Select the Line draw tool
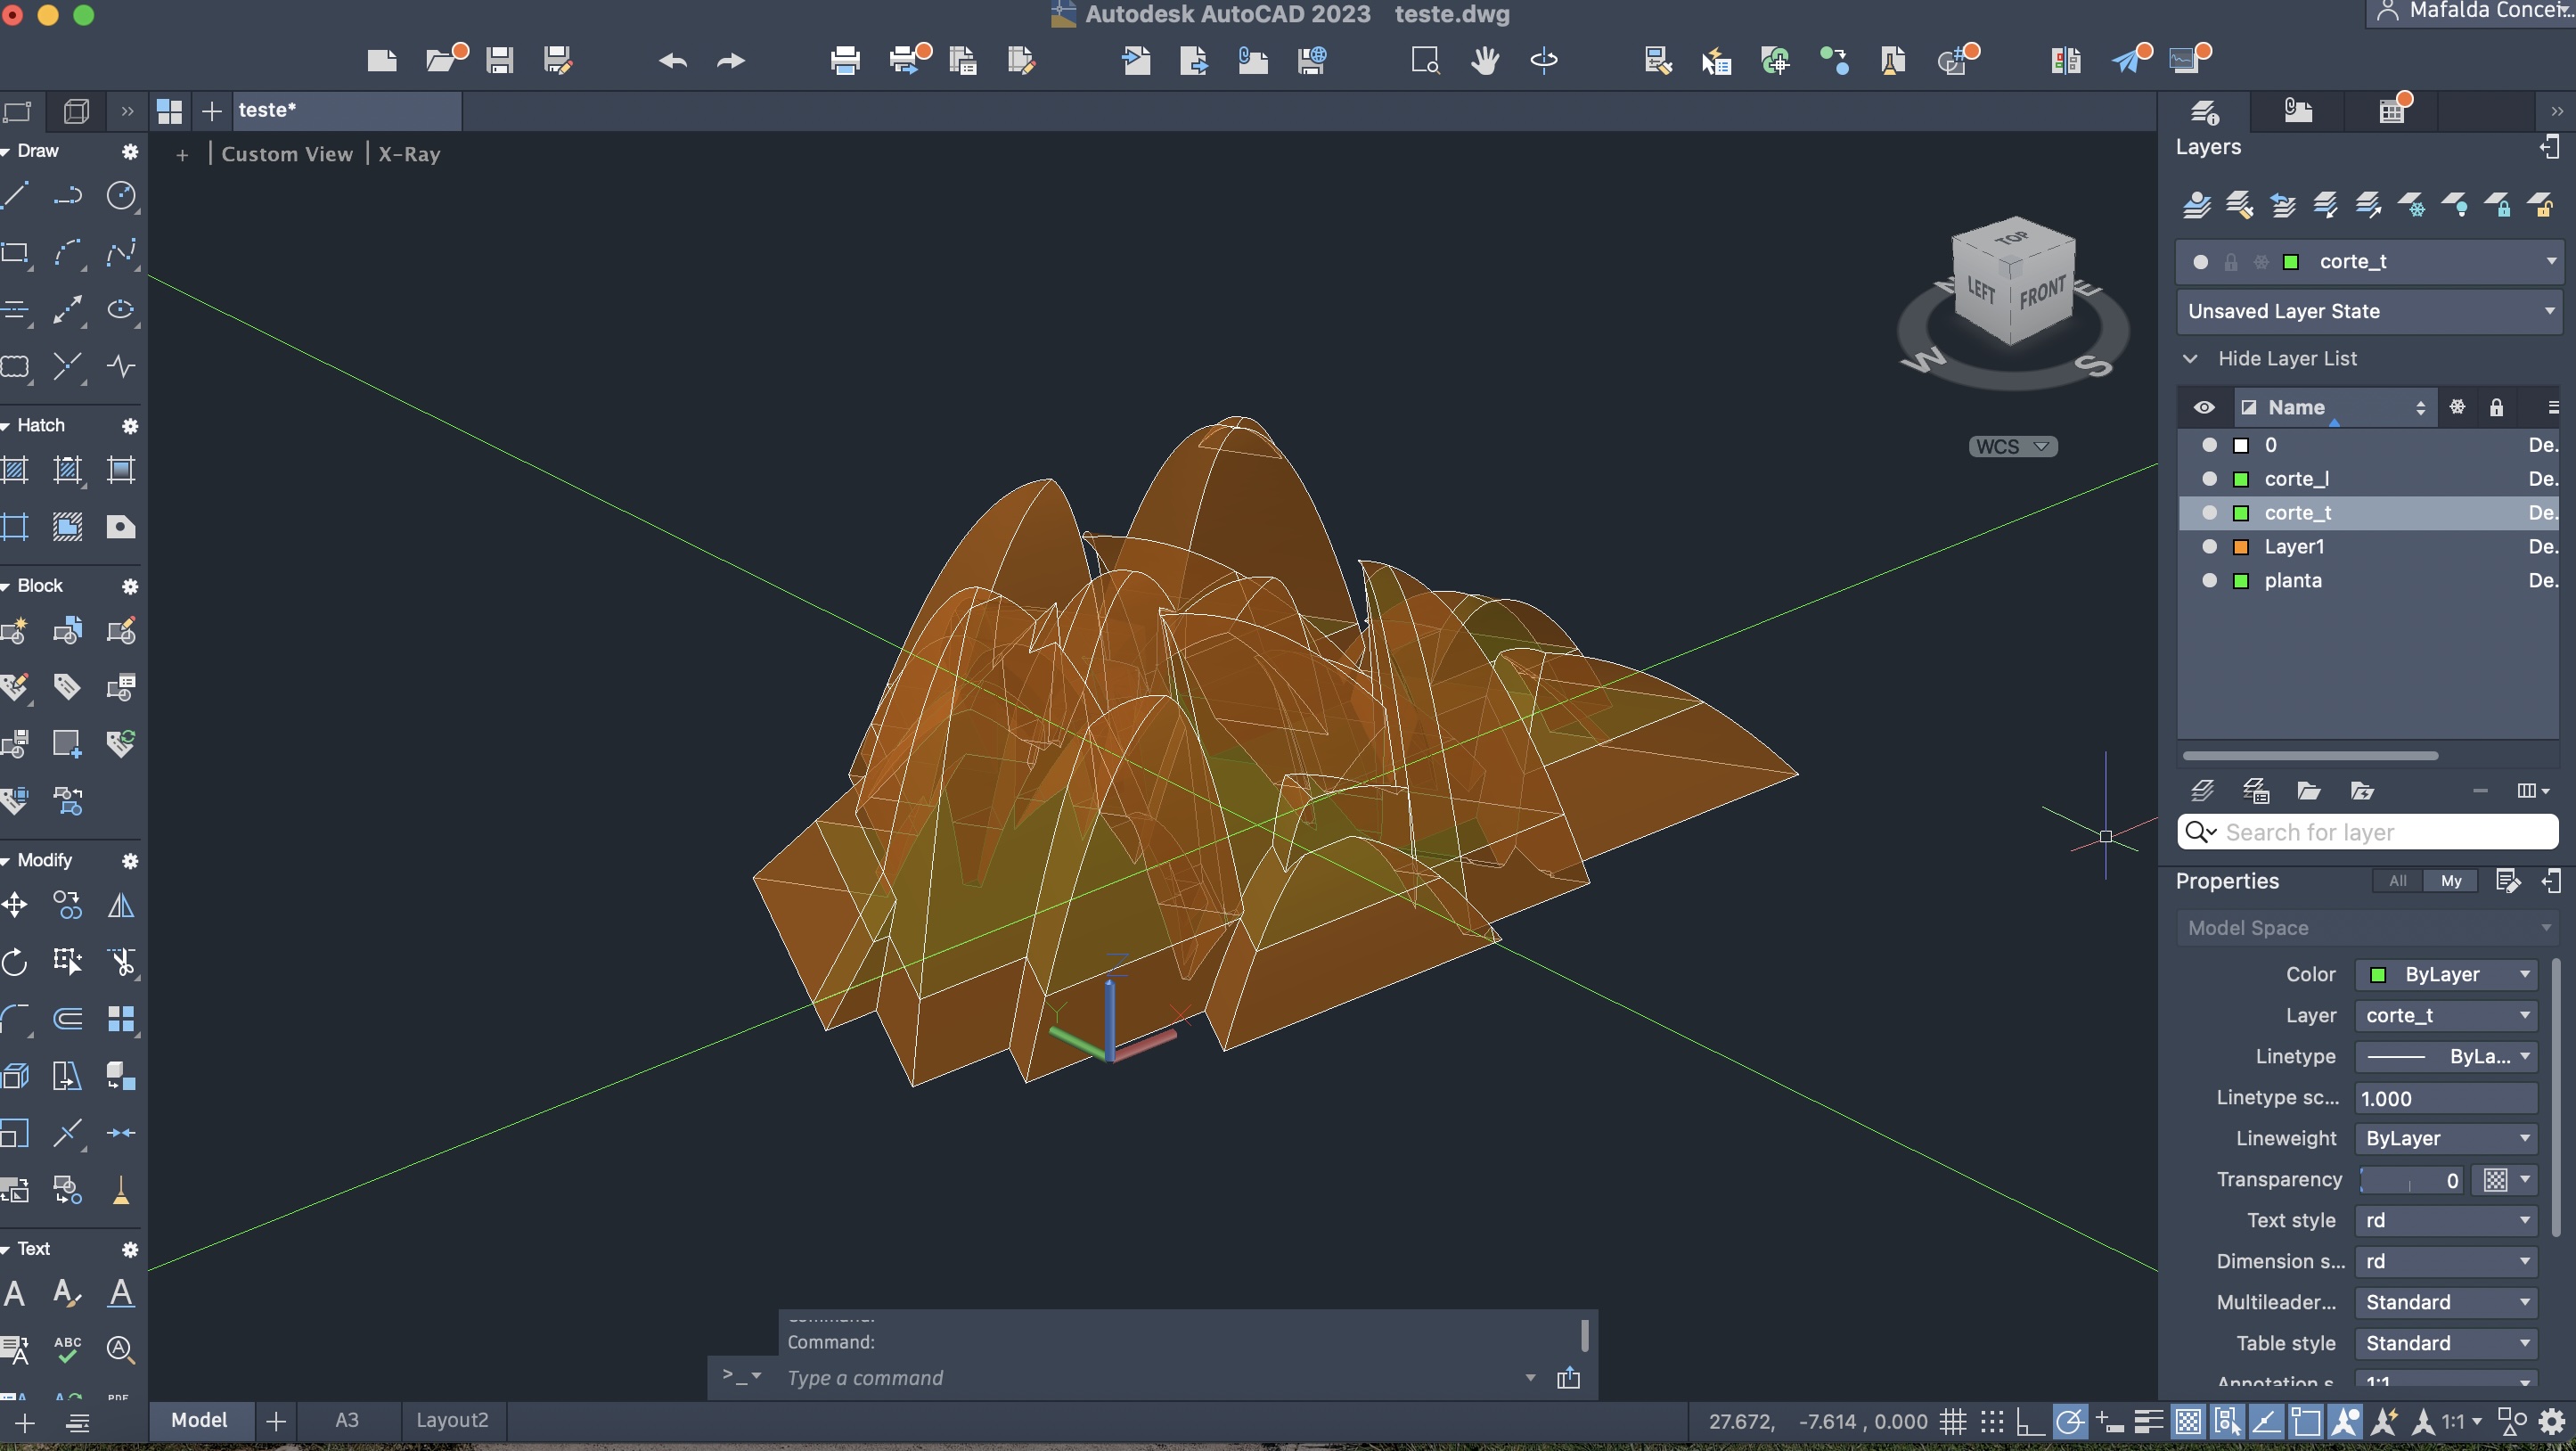The image size is (2576, 1451). [x=16, y=195]
